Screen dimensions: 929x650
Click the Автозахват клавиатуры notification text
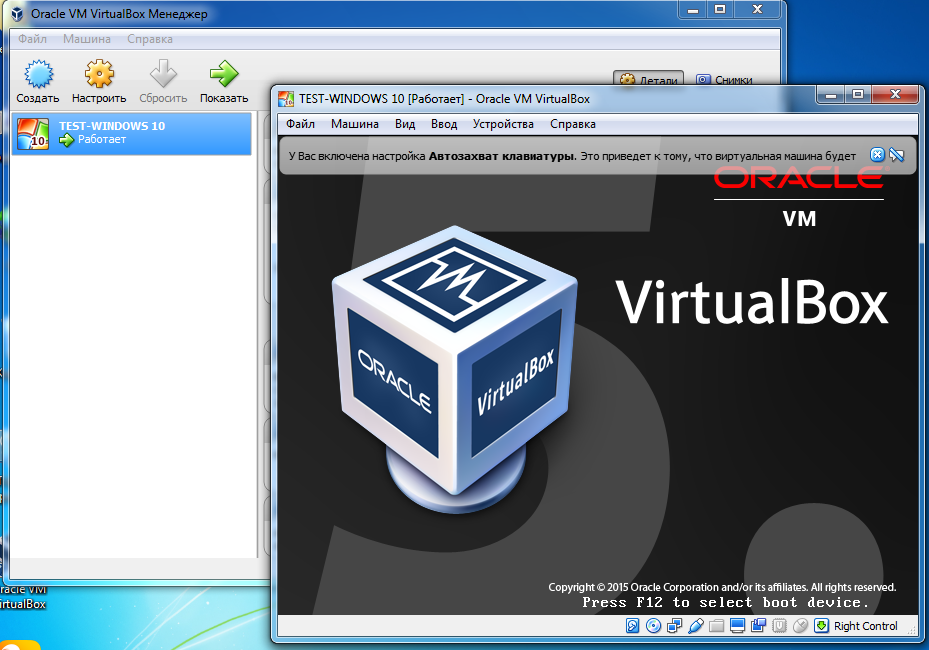coord(502,156)
